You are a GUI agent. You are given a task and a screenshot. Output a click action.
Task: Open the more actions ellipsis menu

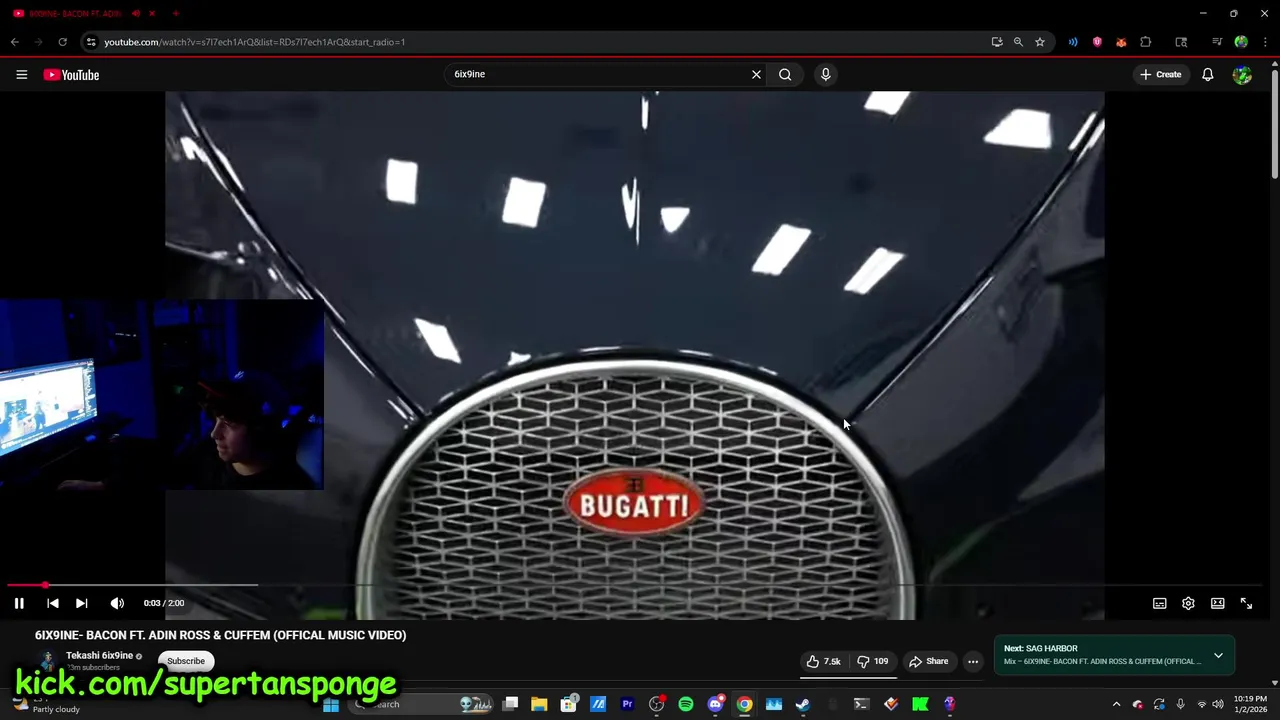973,661
